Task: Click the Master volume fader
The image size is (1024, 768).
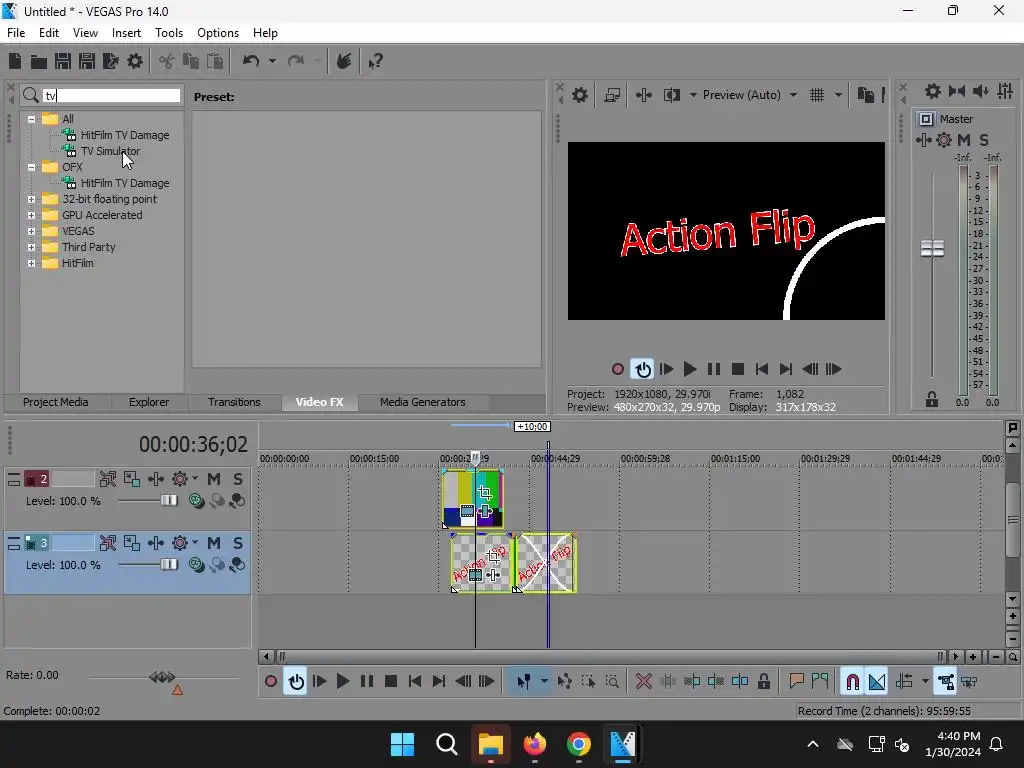Action: point(932,248)
